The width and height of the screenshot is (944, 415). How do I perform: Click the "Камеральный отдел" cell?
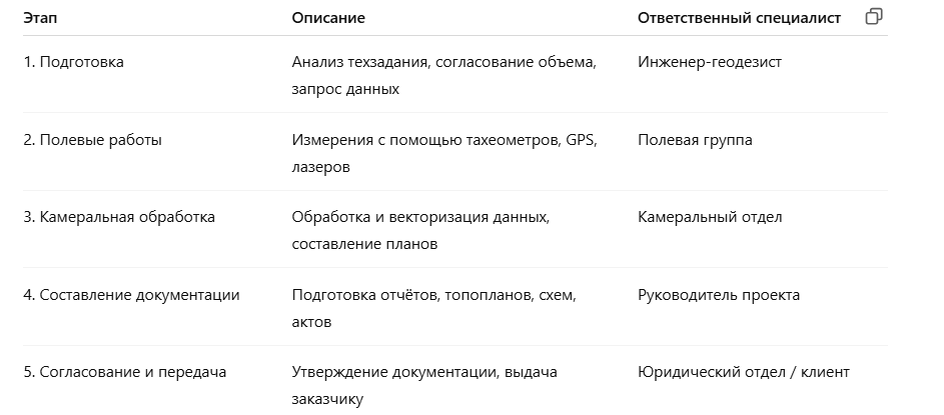(x=709, y=217)
